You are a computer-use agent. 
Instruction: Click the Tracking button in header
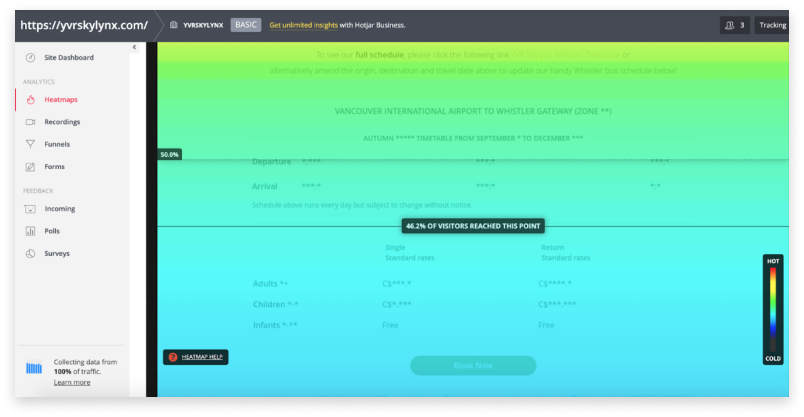(x=772, y=24)
